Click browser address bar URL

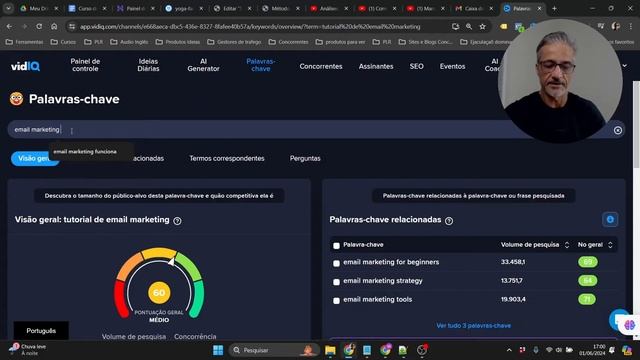click(250, 27)
